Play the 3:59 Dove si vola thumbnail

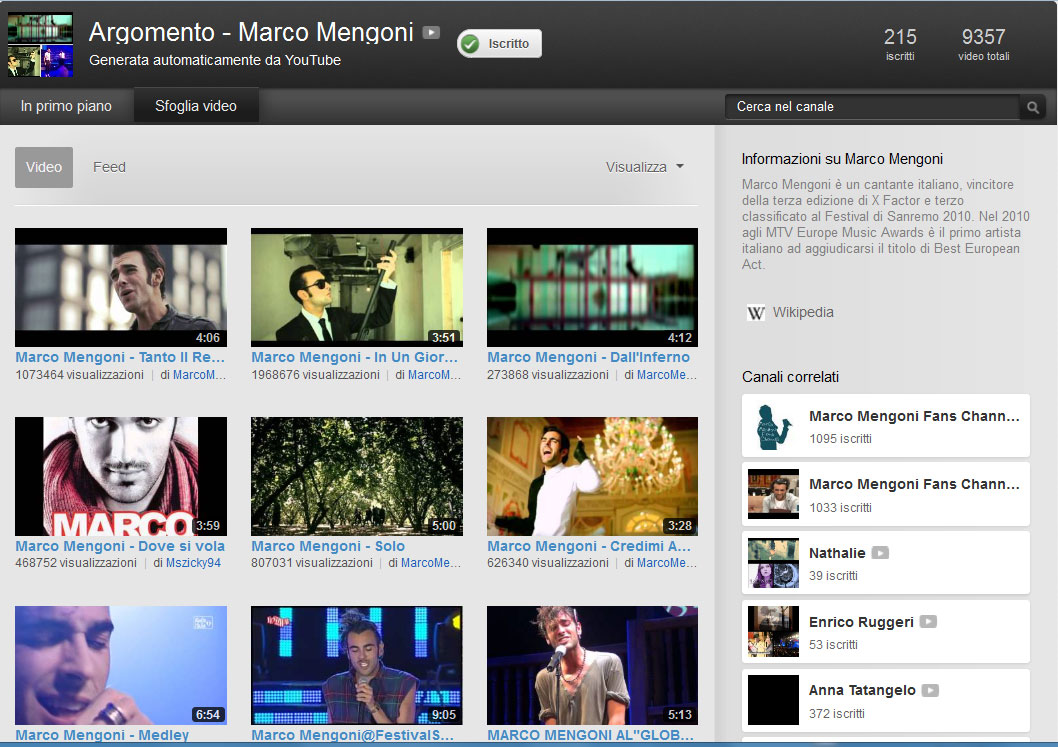point(121,476)
